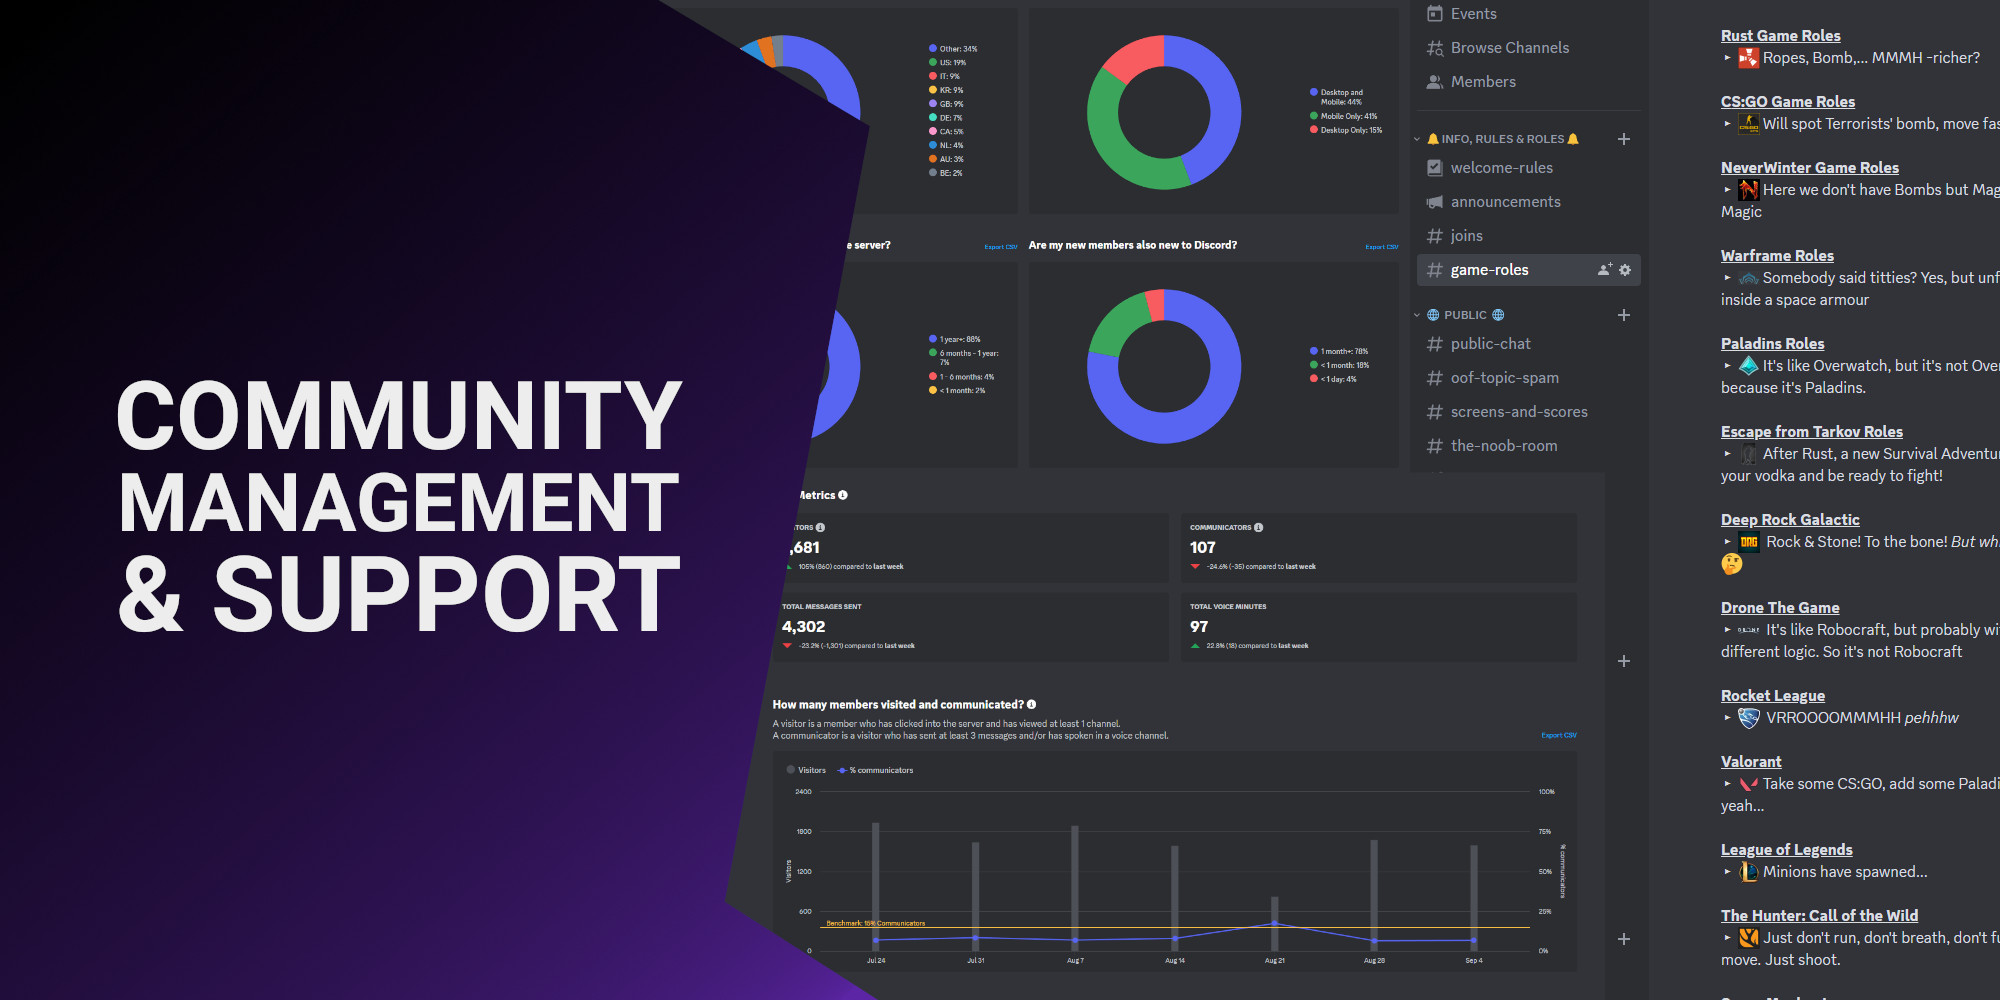
Task: Click the 'Deep Rock Galactic' heading
Action: click(x=1790, y=520)
